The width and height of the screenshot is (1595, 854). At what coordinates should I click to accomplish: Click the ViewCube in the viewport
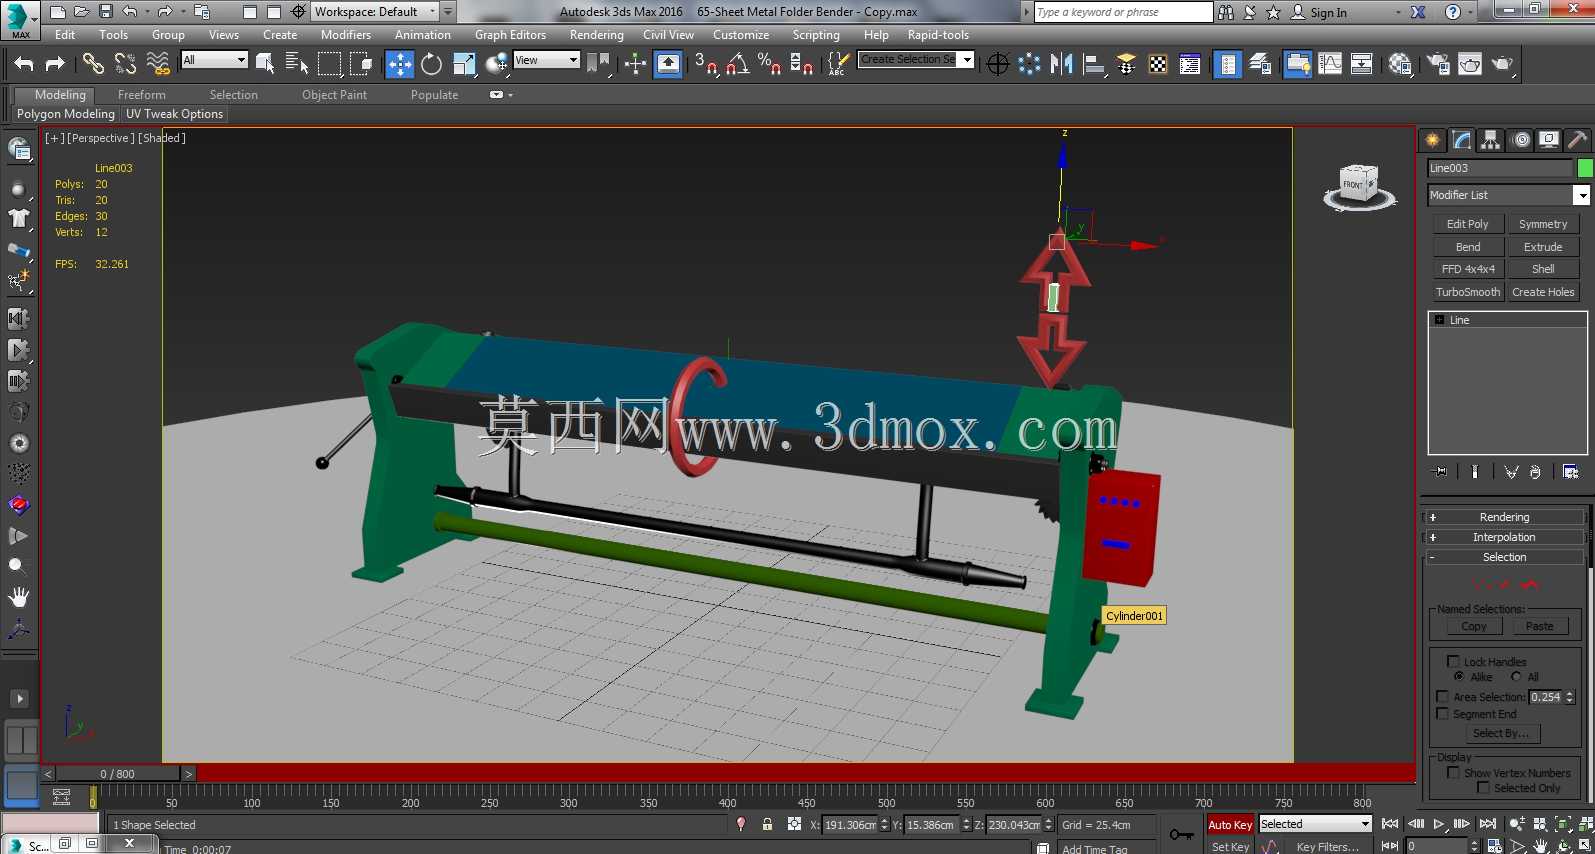click(1359, 187)
